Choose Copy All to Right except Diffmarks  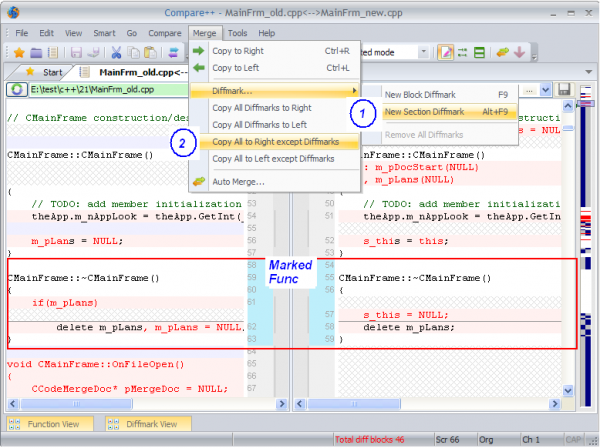273,142
